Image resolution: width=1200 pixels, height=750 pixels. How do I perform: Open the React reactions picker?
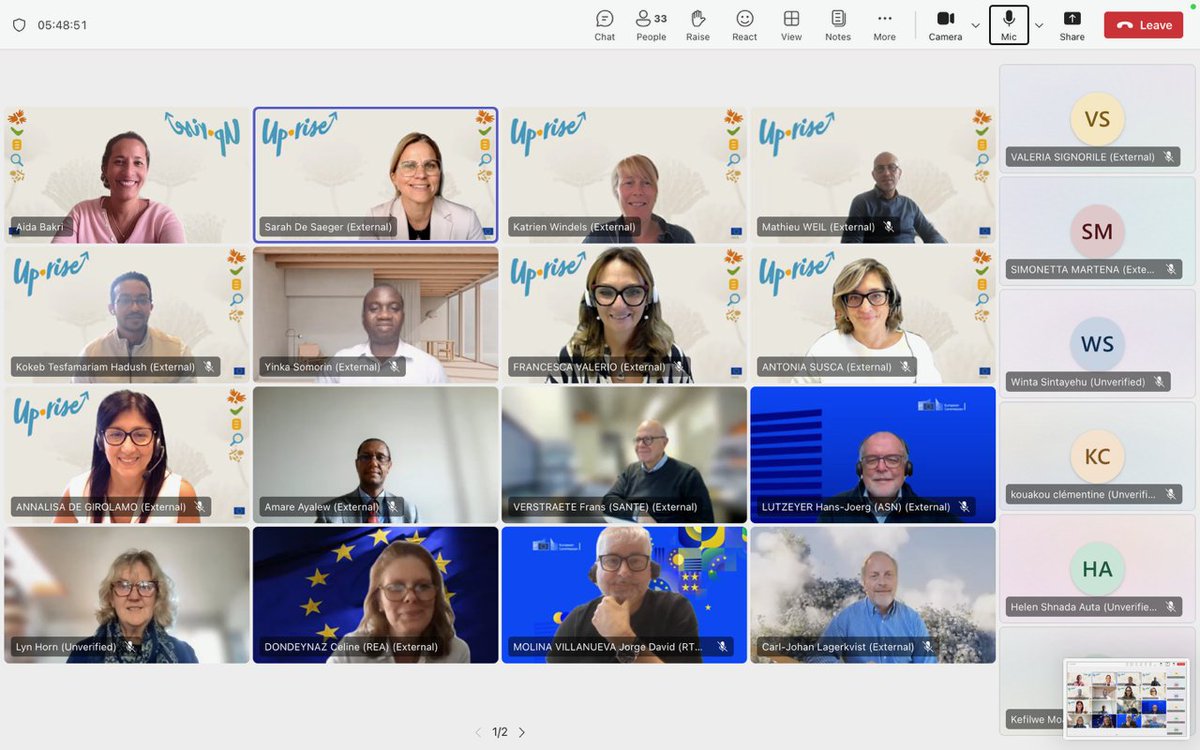(x=744, y=25)
